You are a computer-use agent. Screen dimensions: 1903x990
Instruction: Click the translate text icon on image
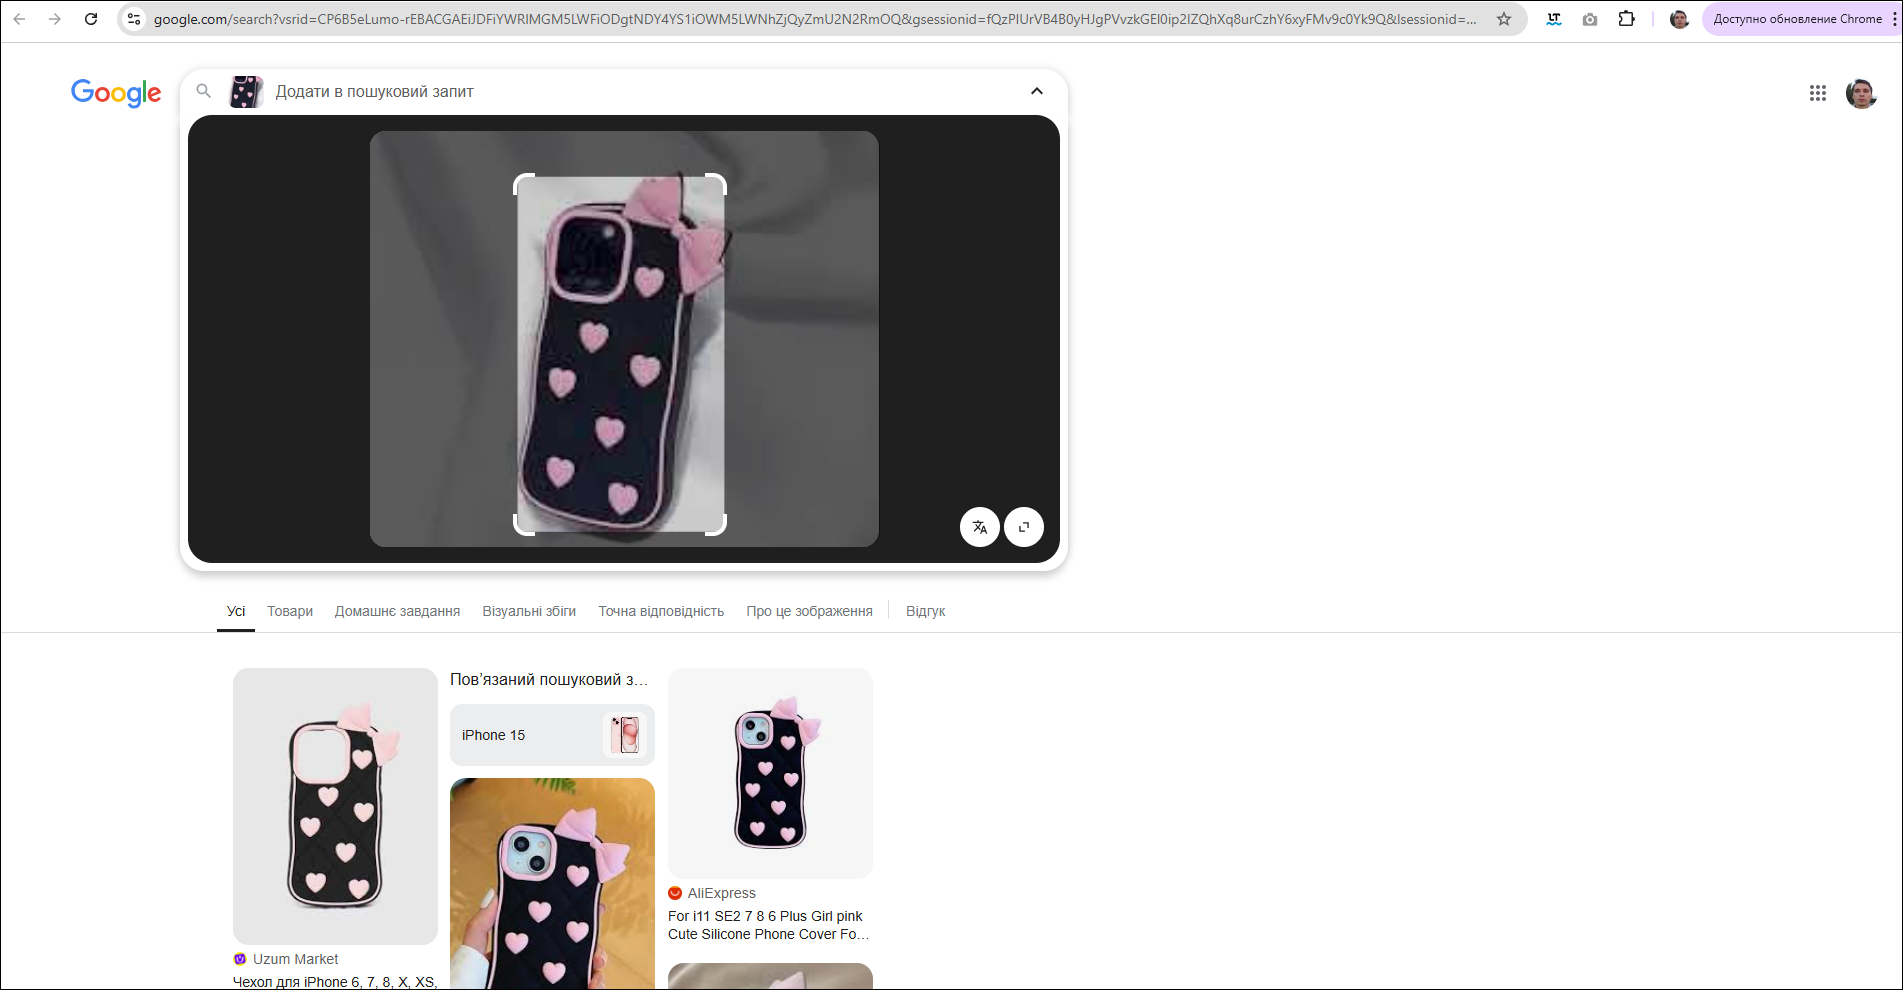[x=979, y=527]
